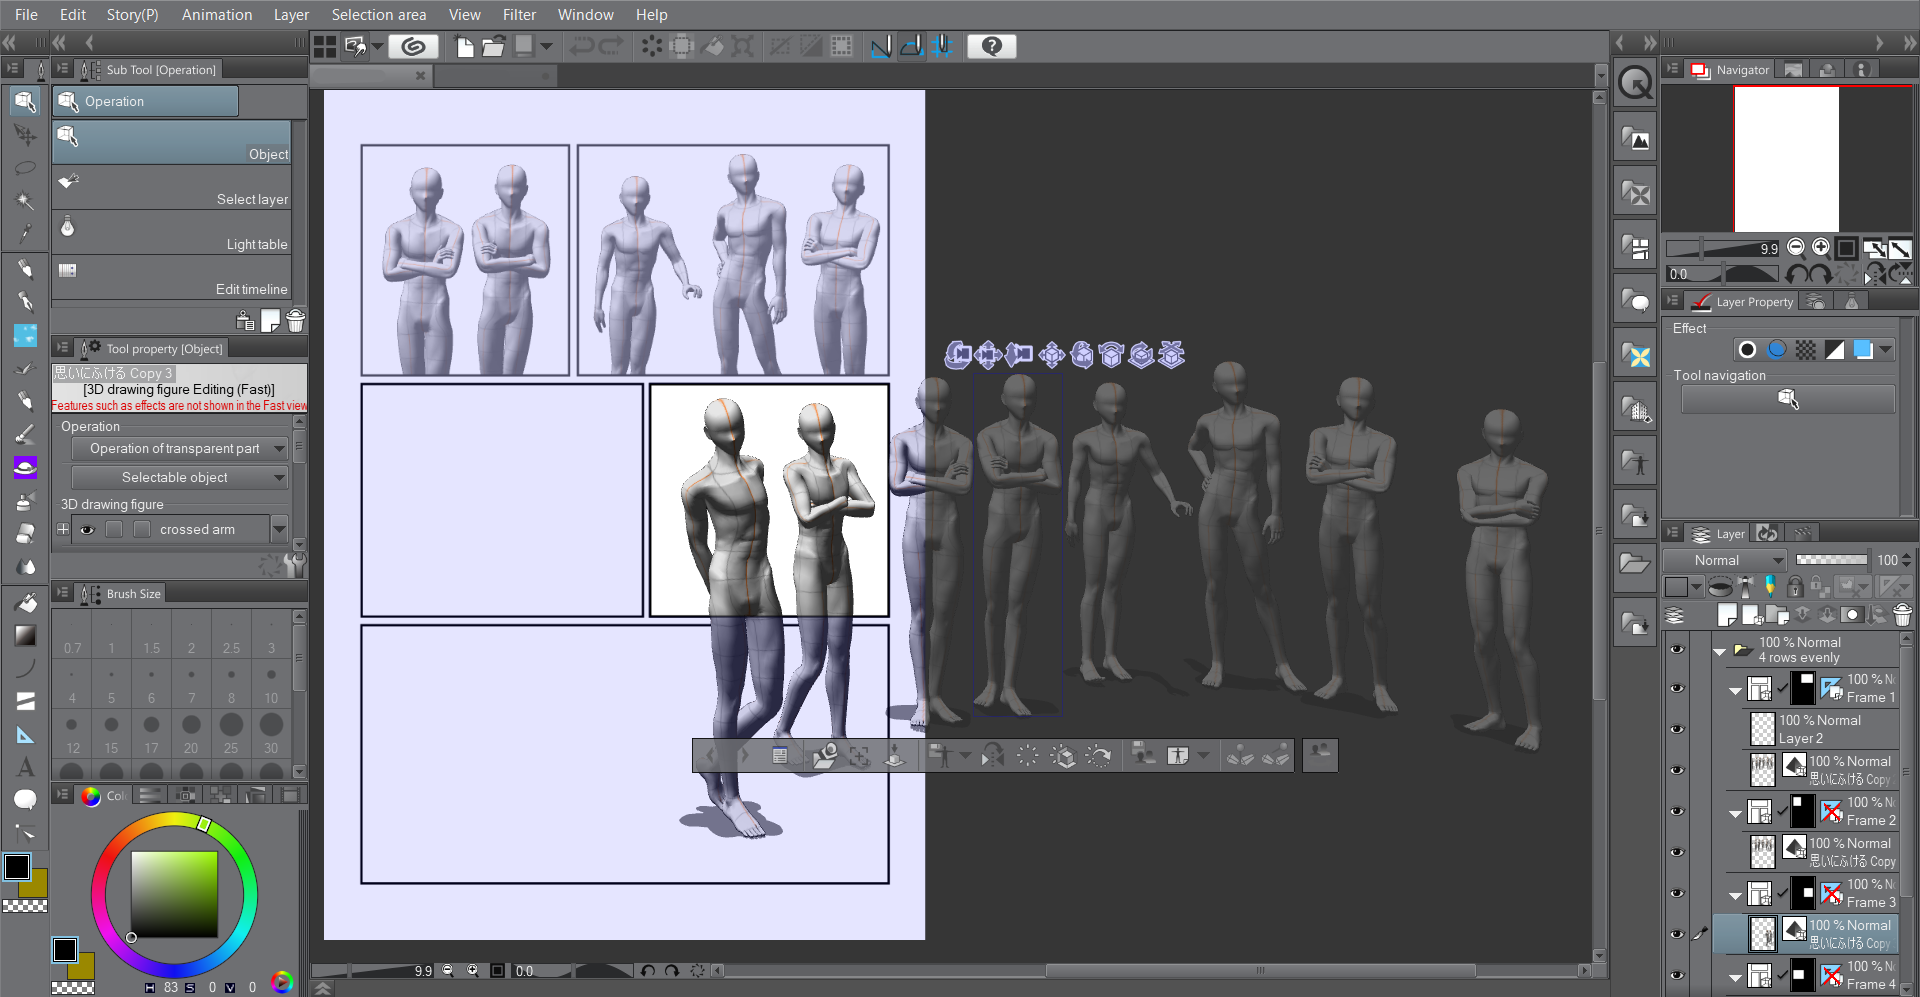Delete the sub tool using the trash icon
This screenshot has width=1920, height=997.
(x=294, y=320)
